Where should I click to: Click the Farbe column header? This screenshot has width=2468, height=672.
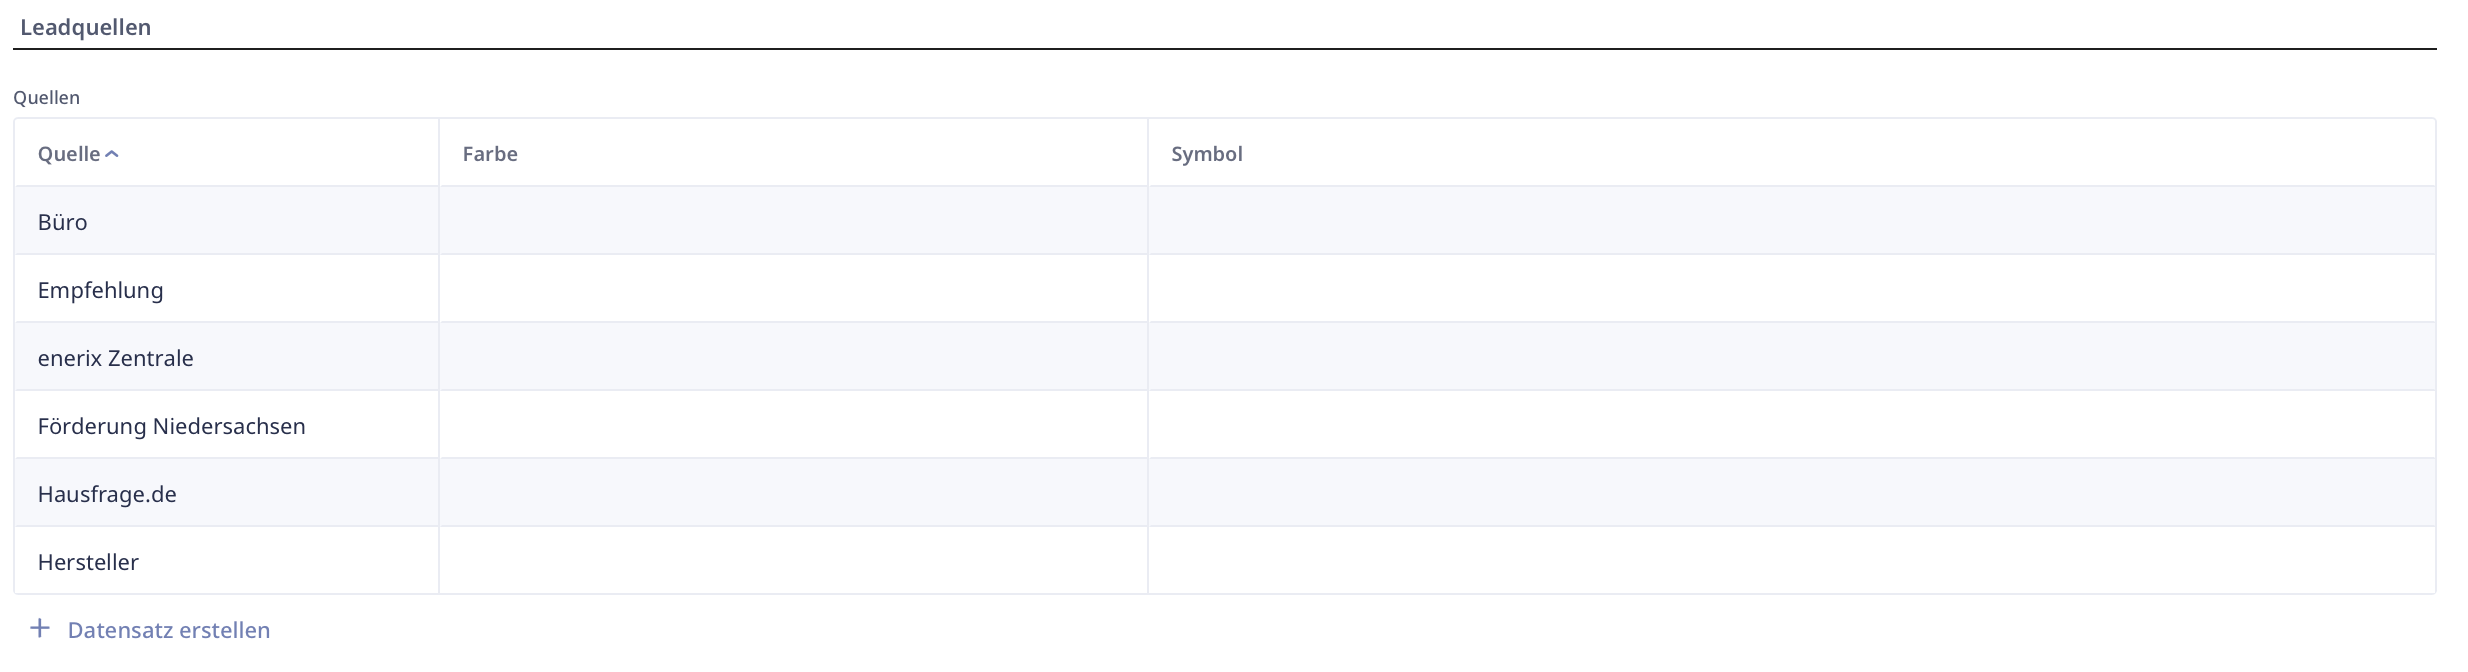(x=490, y=154)
